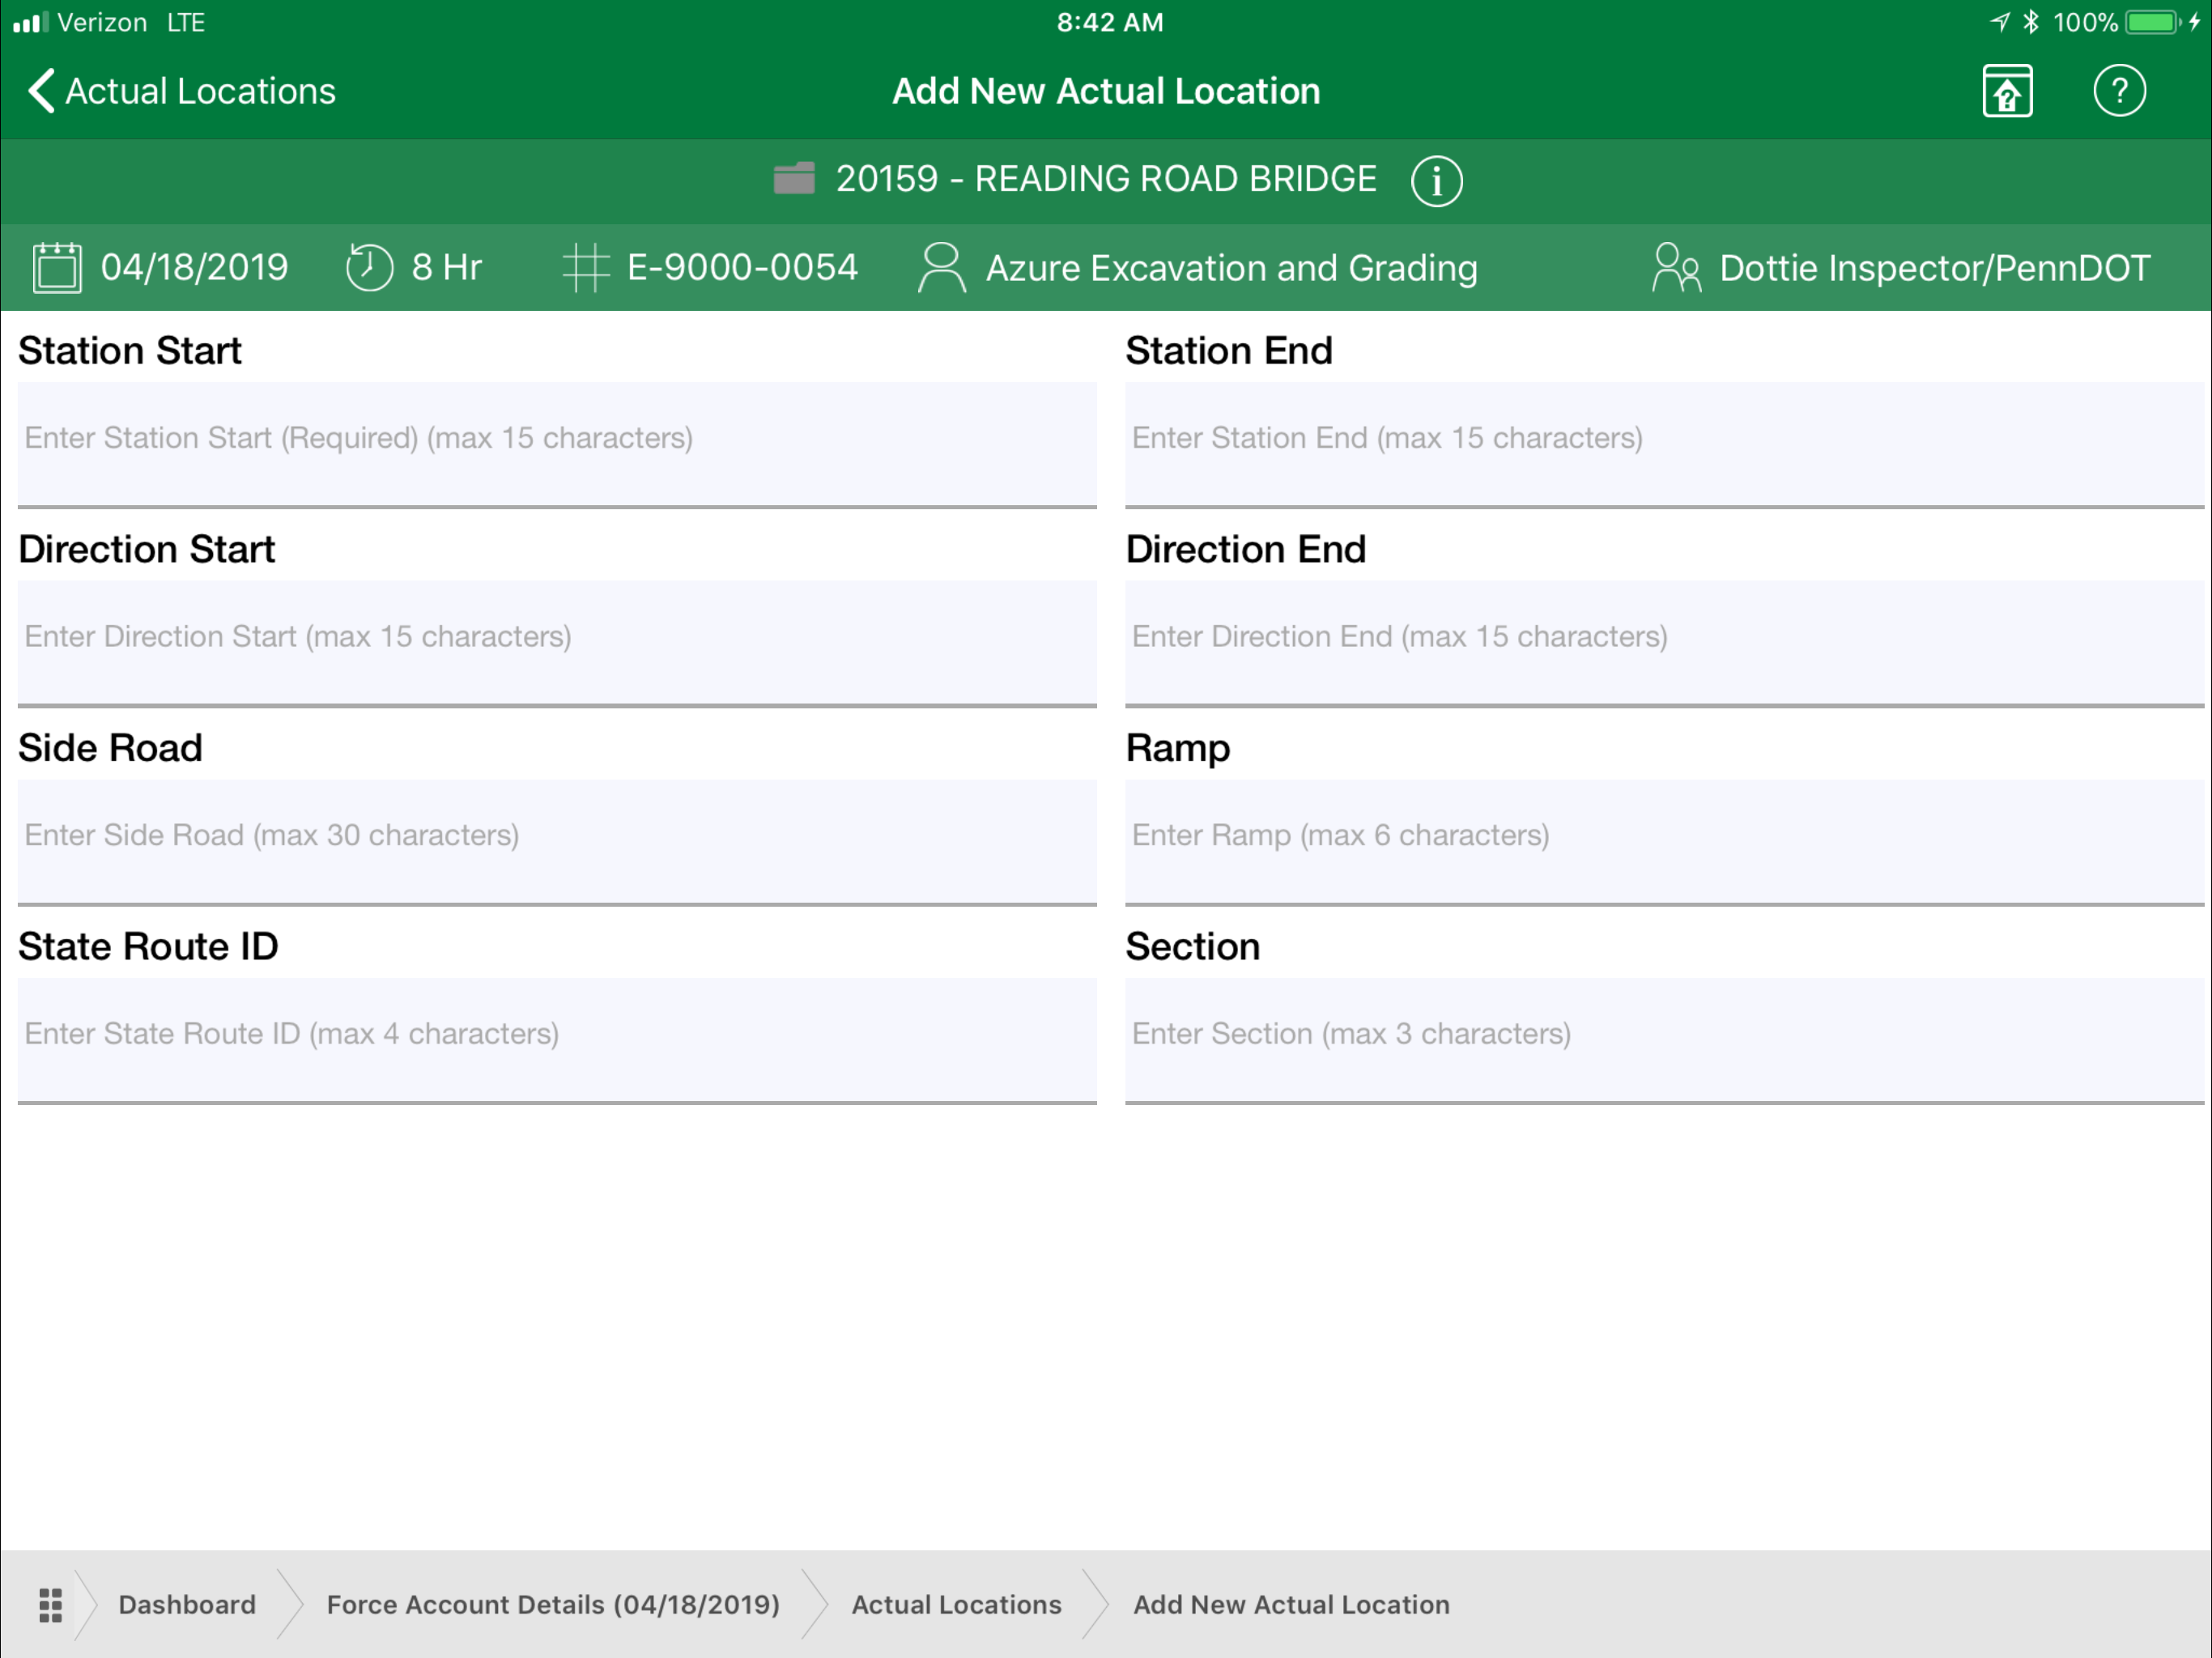Tap the project folder icon
The width and height of the screenshot is (2212, 1658).
(794, 179)
